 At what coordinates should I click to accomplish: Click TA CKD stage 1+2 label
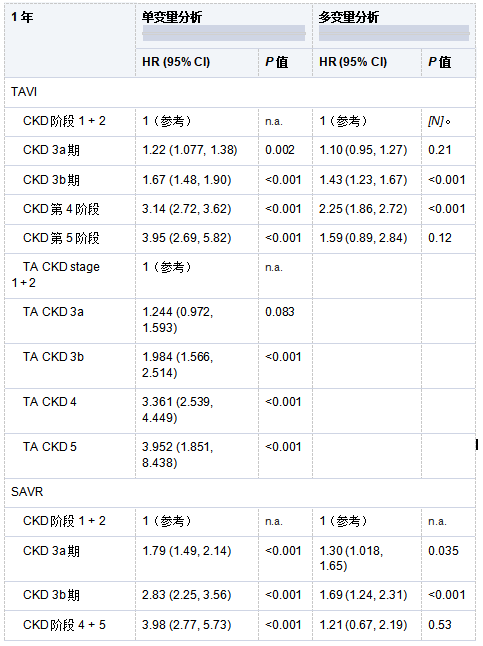pyautogui.click(x=56, y=275)
